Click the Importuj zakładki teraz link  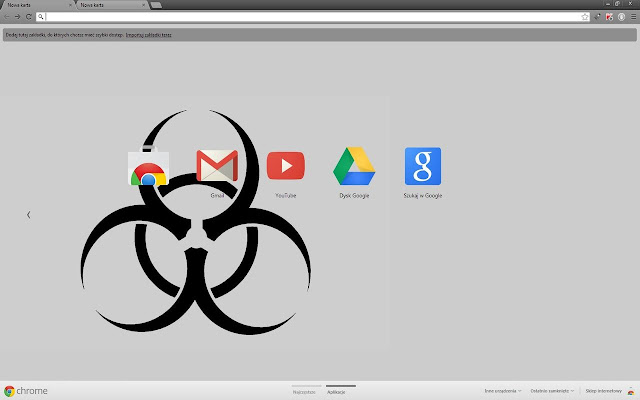[x=149, y=35]
